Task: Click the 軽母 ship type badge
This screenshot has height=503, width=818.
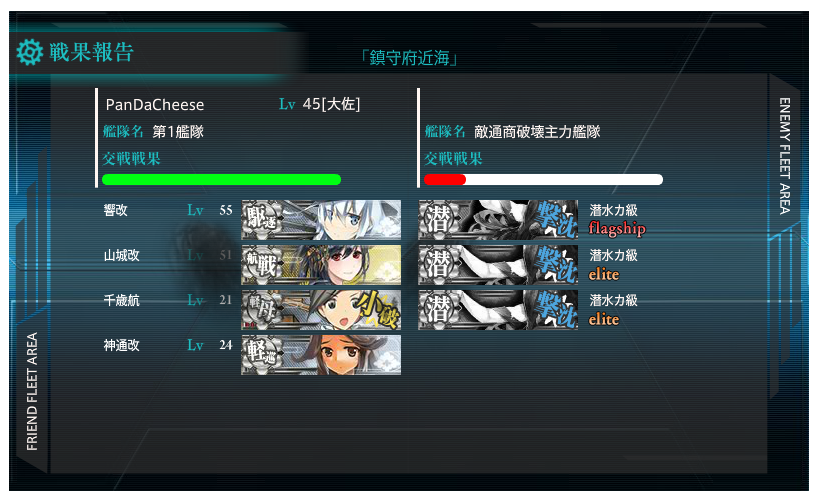Action: [x=262, y=310]
